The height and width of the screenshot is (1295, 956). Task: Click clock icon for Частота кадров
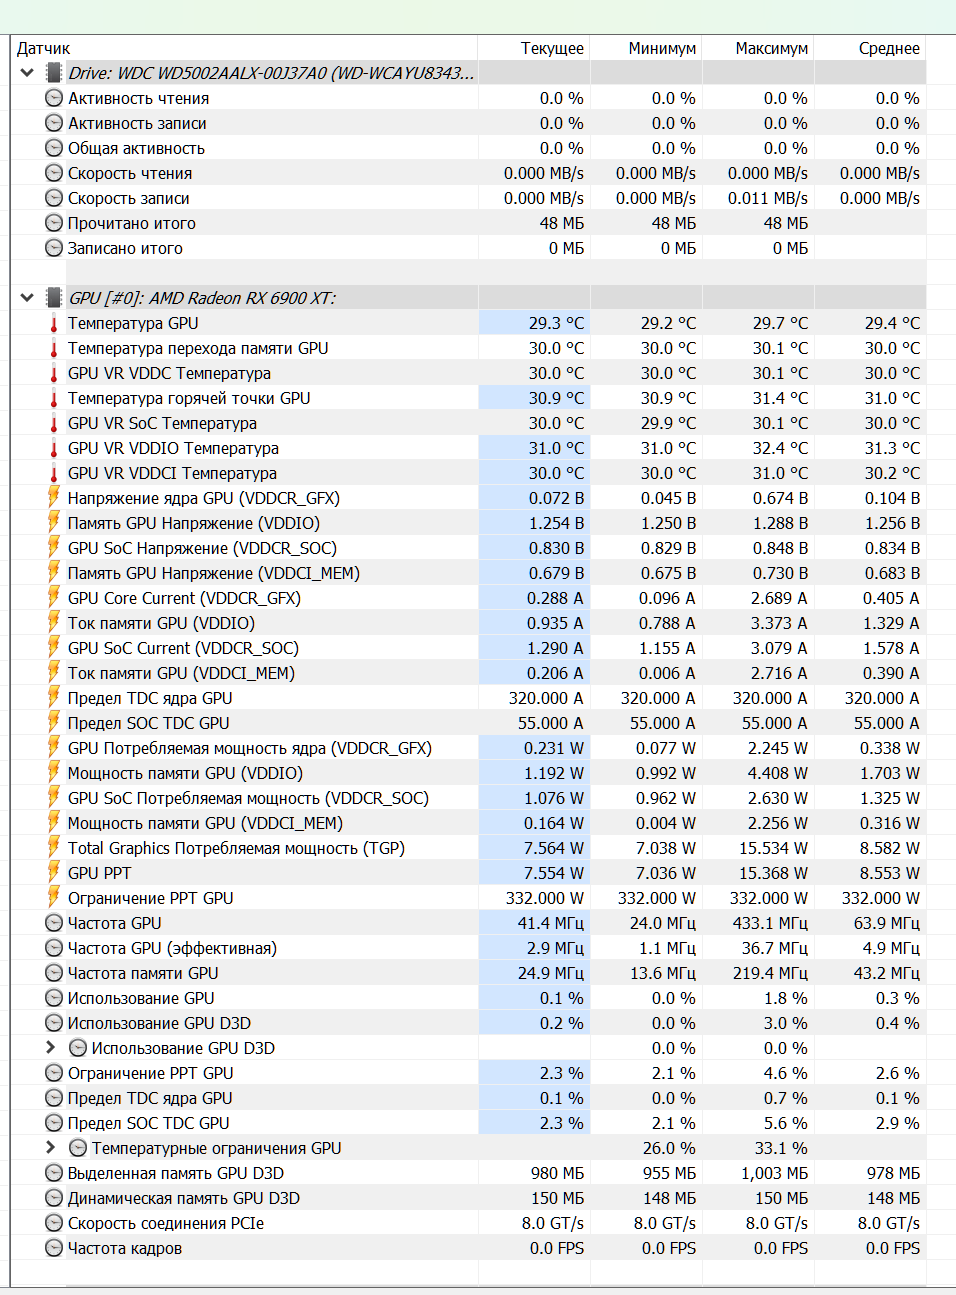click(54, 1248)
